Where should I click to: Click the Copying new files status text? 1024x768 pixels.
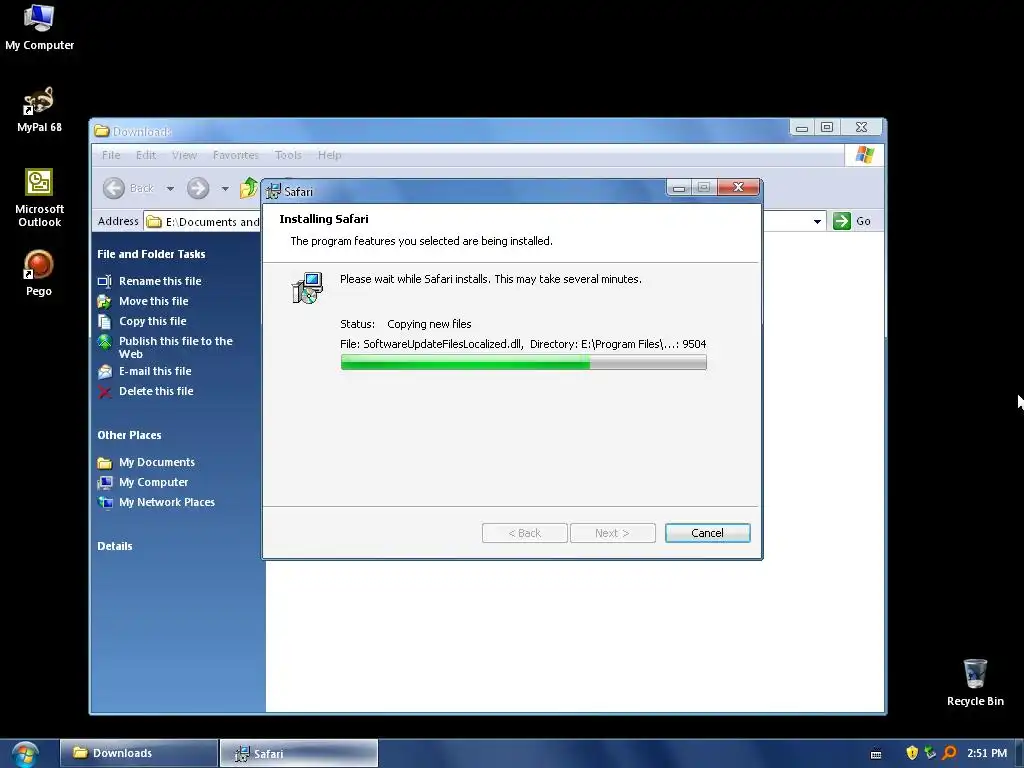click(429, 324)
